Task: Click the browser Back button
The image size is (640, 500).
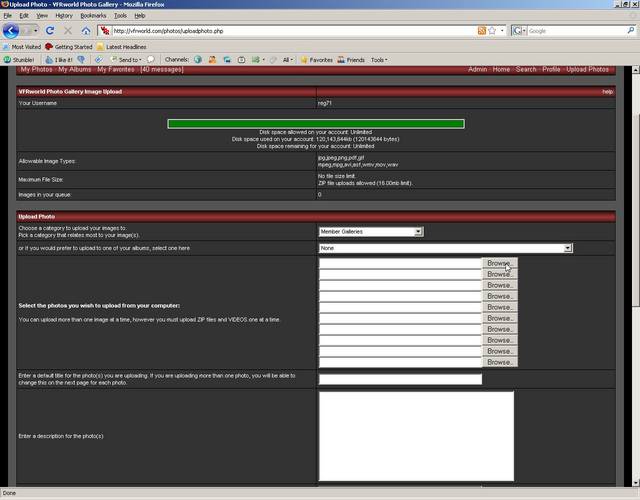Action: pos(12,31)
